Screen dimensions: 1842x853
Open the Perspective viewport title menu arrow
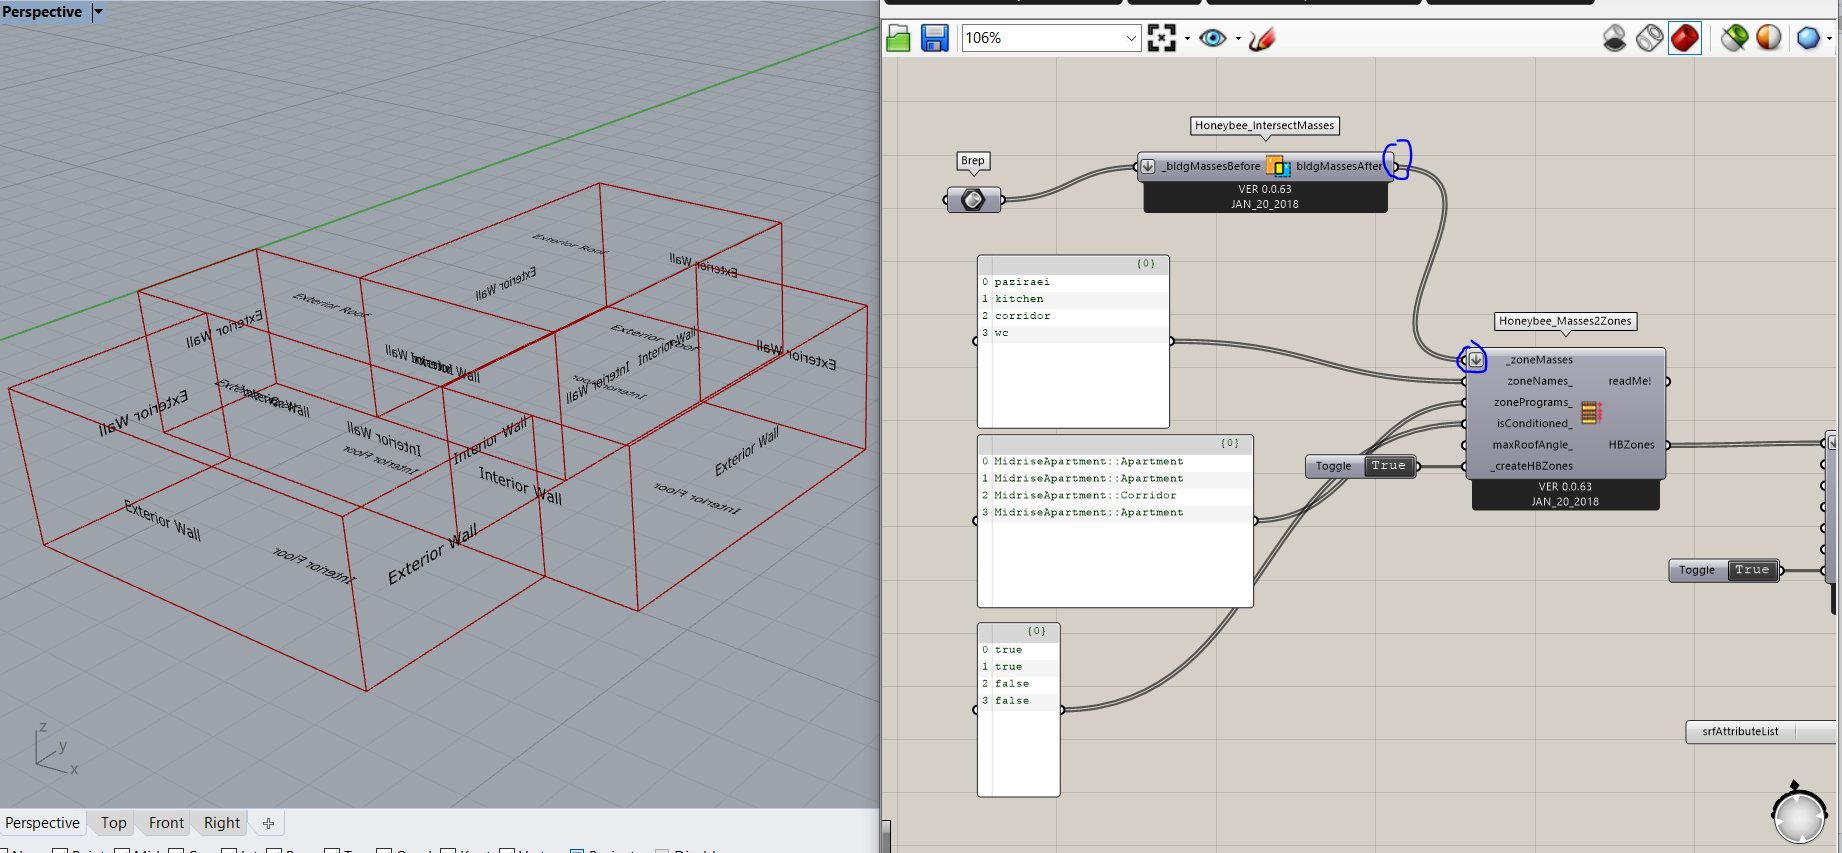(98, 12)
